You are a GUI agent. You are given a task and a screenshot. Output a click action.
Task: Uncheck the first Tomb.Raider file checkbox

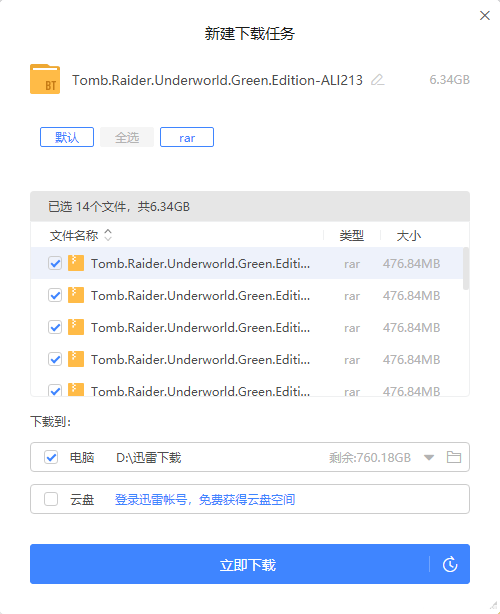[x=55, y=264]
